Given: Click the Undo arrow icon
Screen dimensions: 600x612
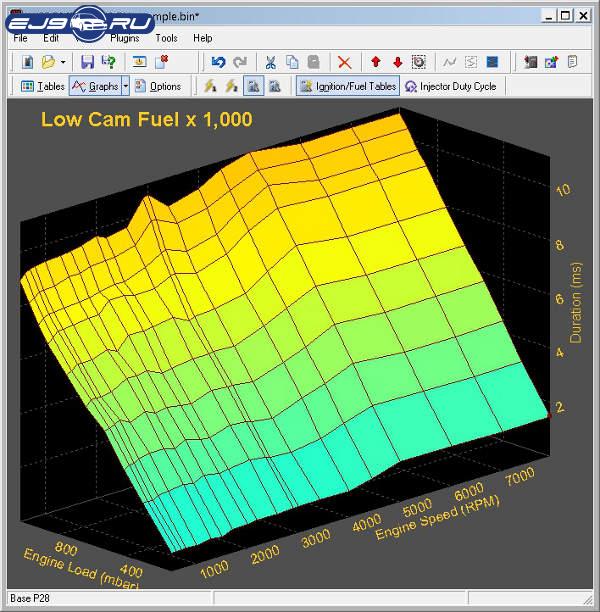Looking at the screenshot, I should pyautogui.click(x=220, y=62).
